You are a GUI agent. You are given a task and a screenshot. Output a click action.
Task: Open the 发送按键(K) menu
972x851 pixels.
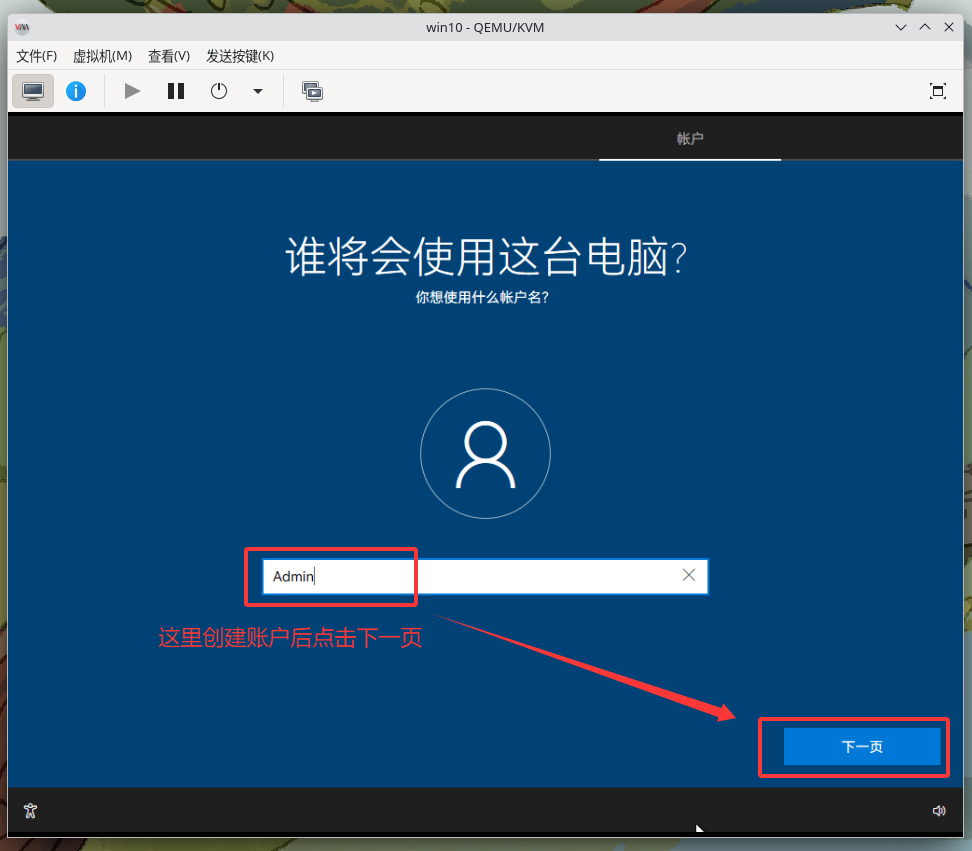pos(240,56)
